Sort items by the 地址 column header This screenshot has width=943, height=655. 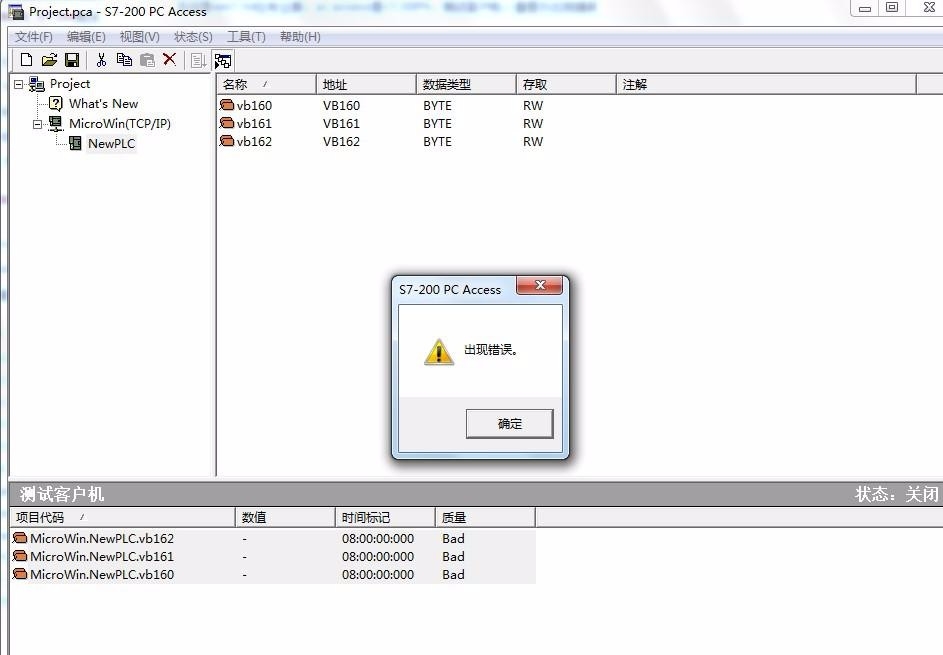366,84
